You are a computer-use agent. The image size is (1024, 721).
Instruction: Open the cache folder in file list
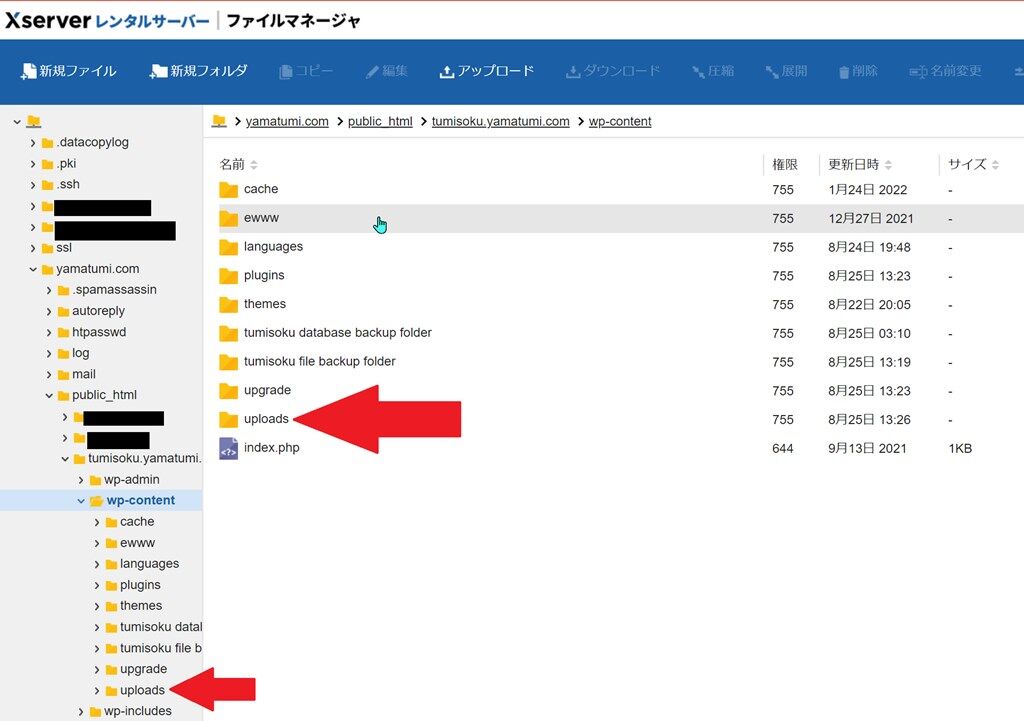[x=261, y=189]
